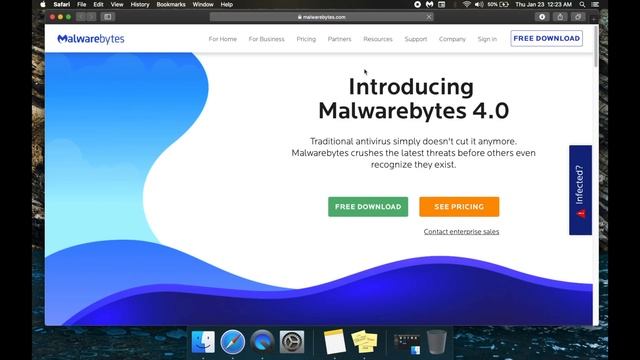Toggle the Safari sidebar button
The width and height of the screenshot is (640, 360).
point(108,17)
